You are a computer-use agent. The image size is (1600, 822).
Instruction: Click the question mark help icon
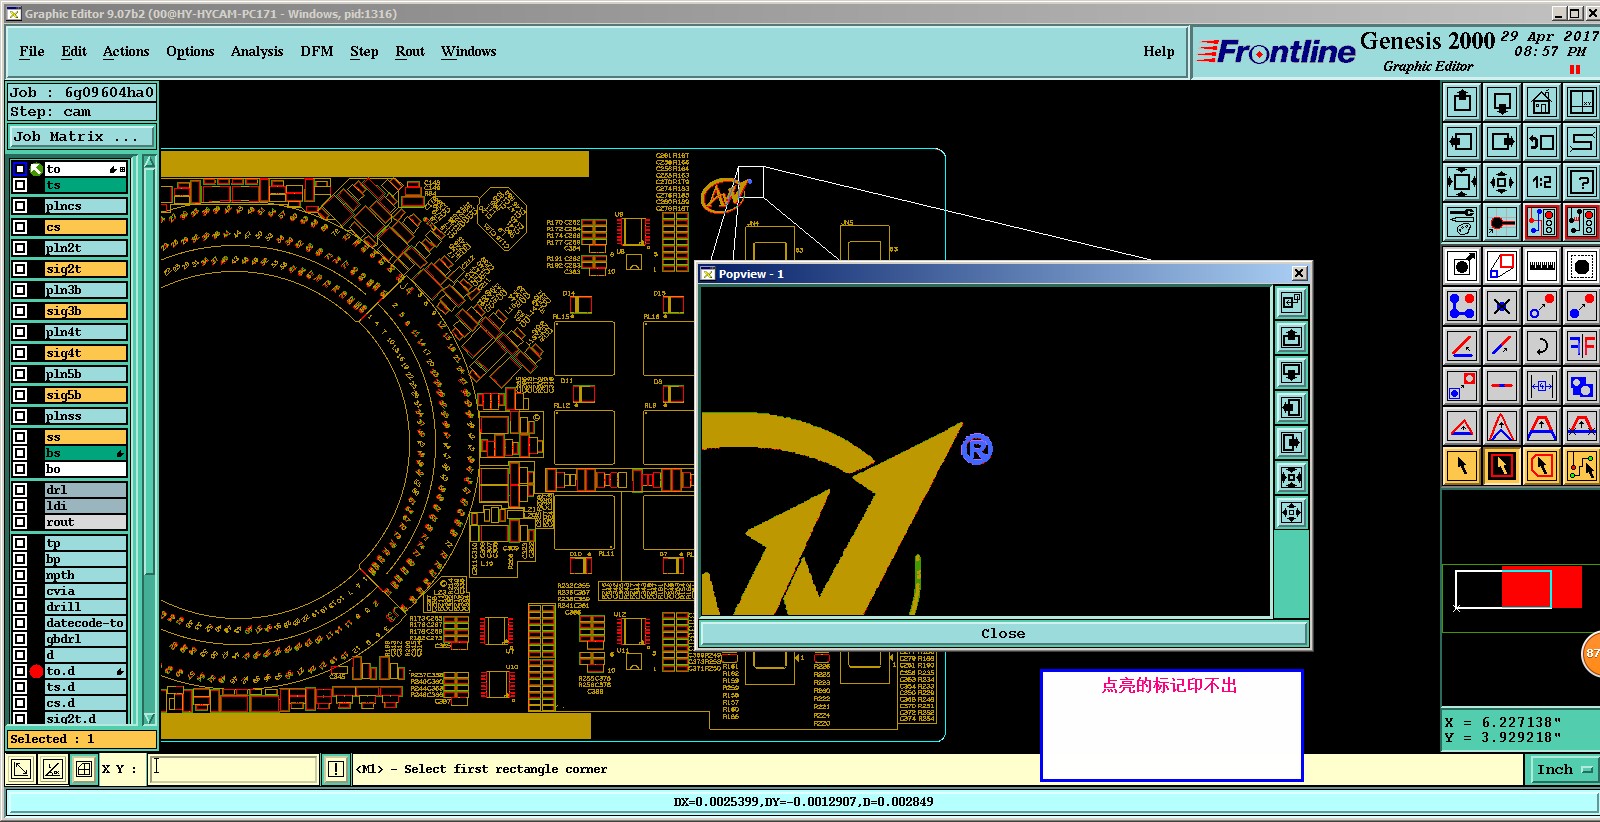pyautogui.click(x=1581, y=182)
